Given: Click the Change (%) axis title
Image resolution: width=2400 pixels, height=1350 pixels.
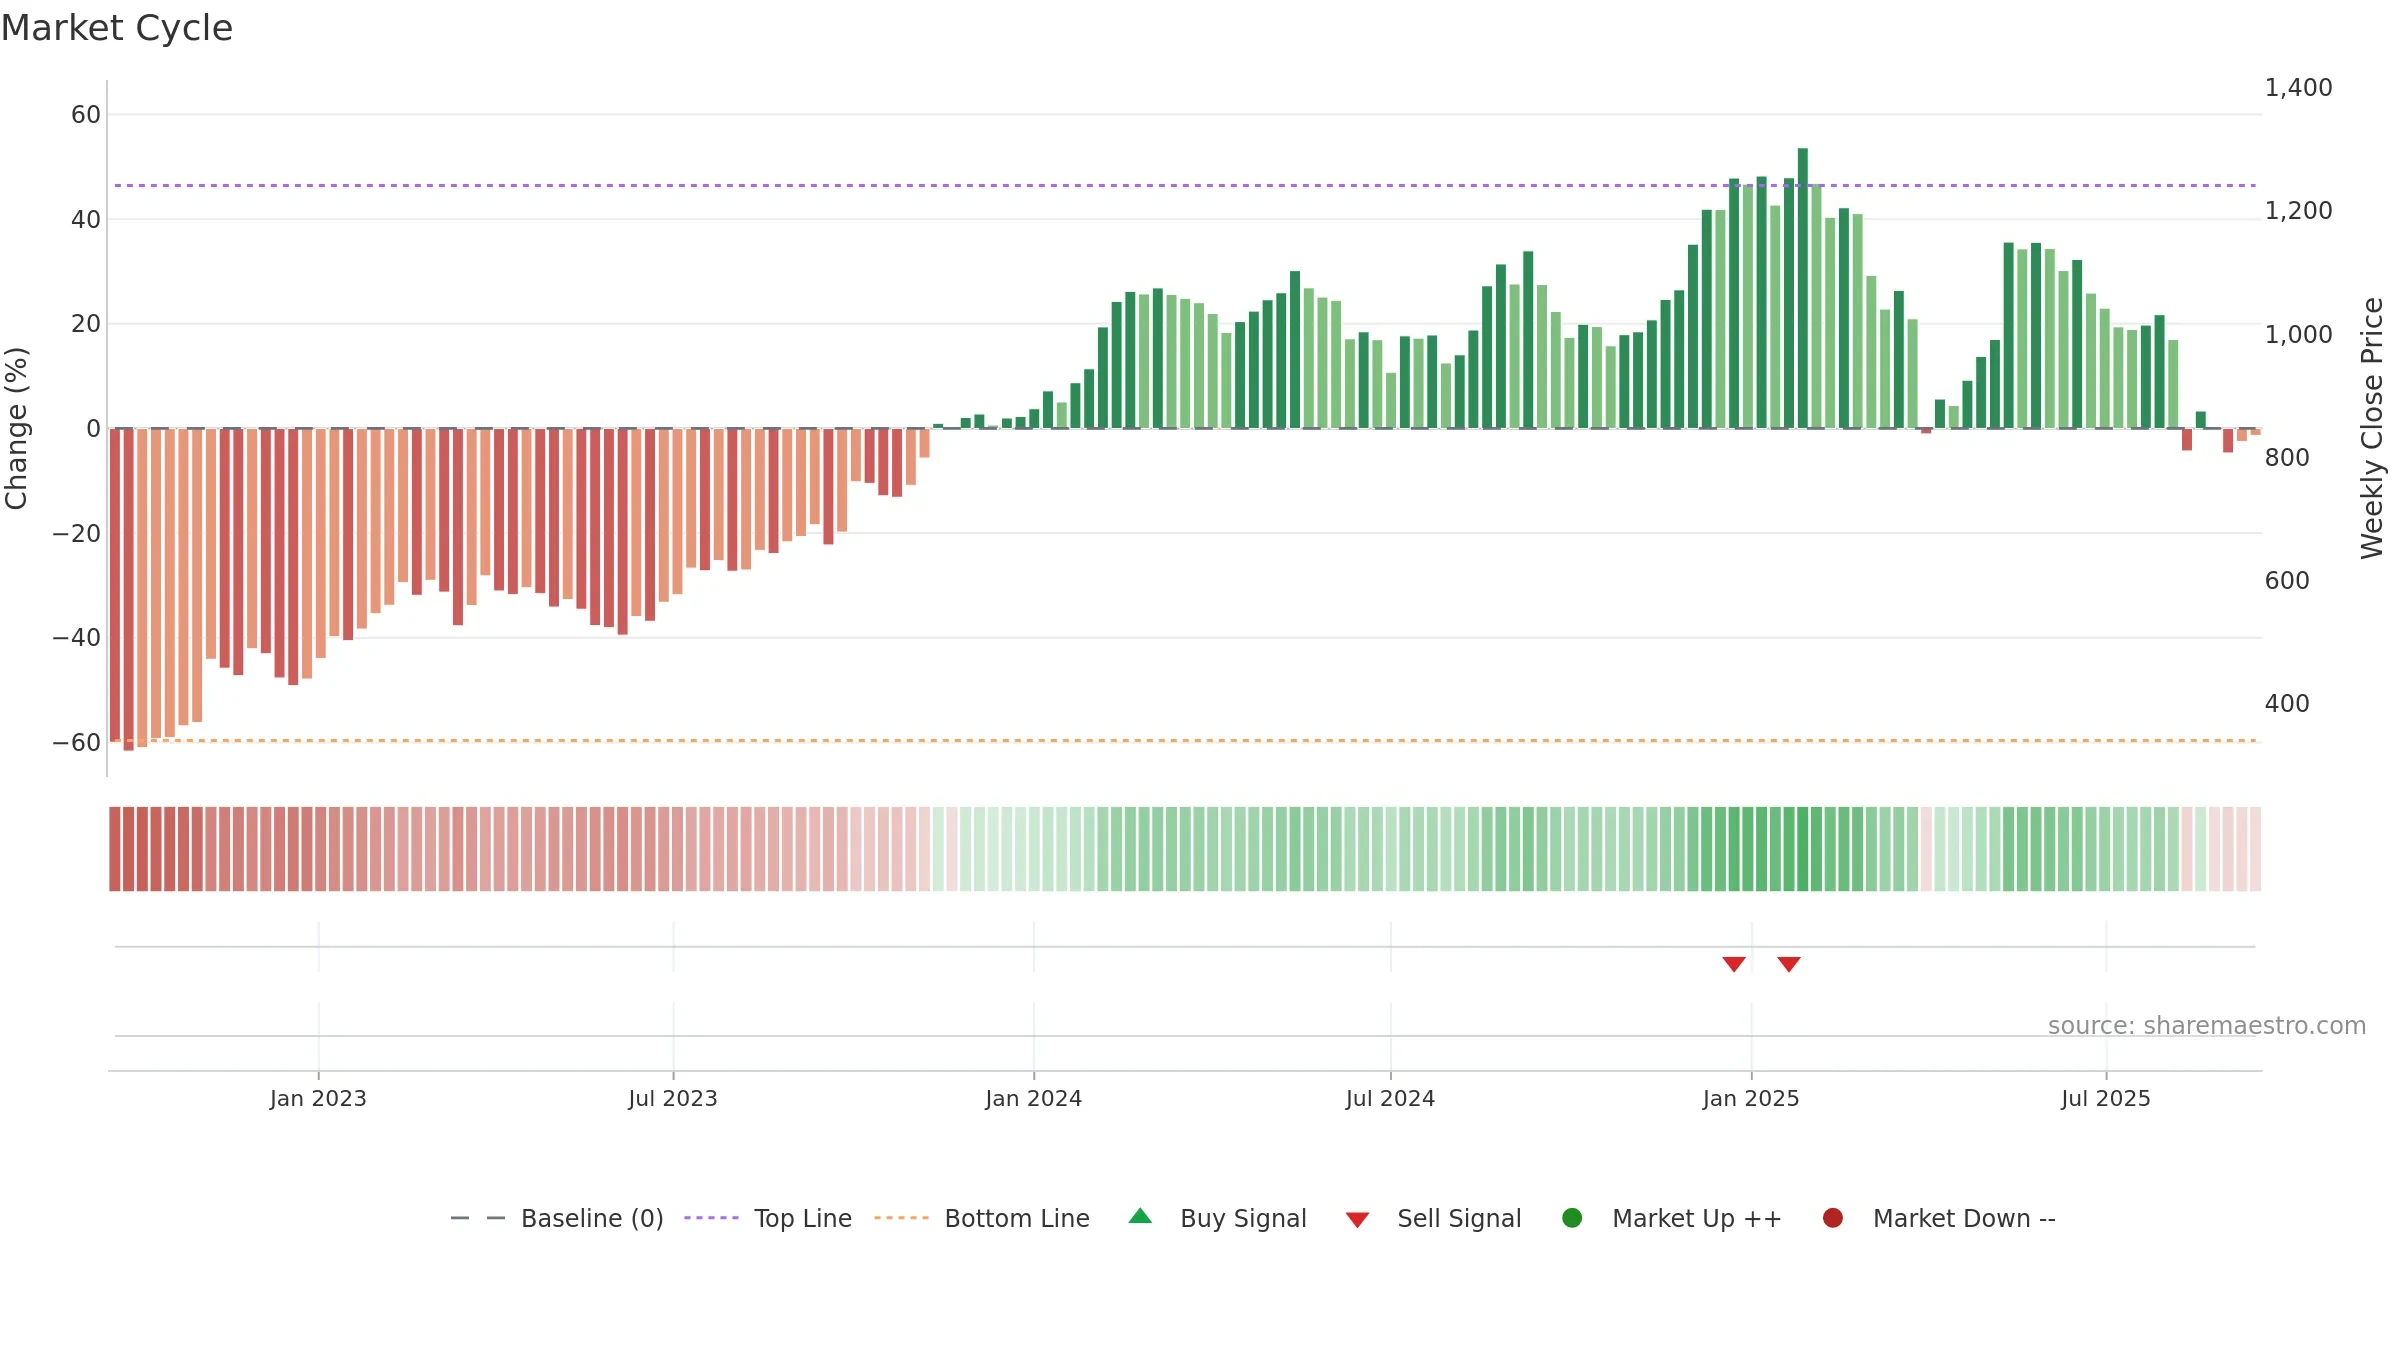Looking at the screenshot, I should coord(16,428).
